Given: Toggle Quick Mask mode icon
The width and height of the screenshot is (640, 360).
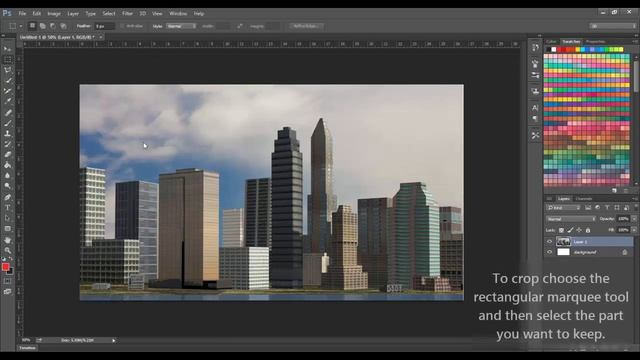Looking at the screenshot, I should coord(7,281).
